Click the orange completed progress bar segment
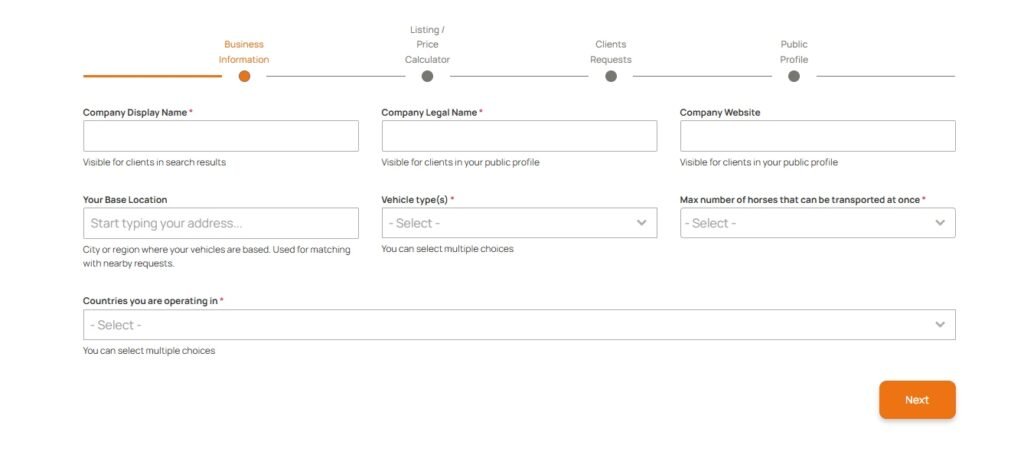The width and height of the screenshot is (1024, 458). pos(152,76)
